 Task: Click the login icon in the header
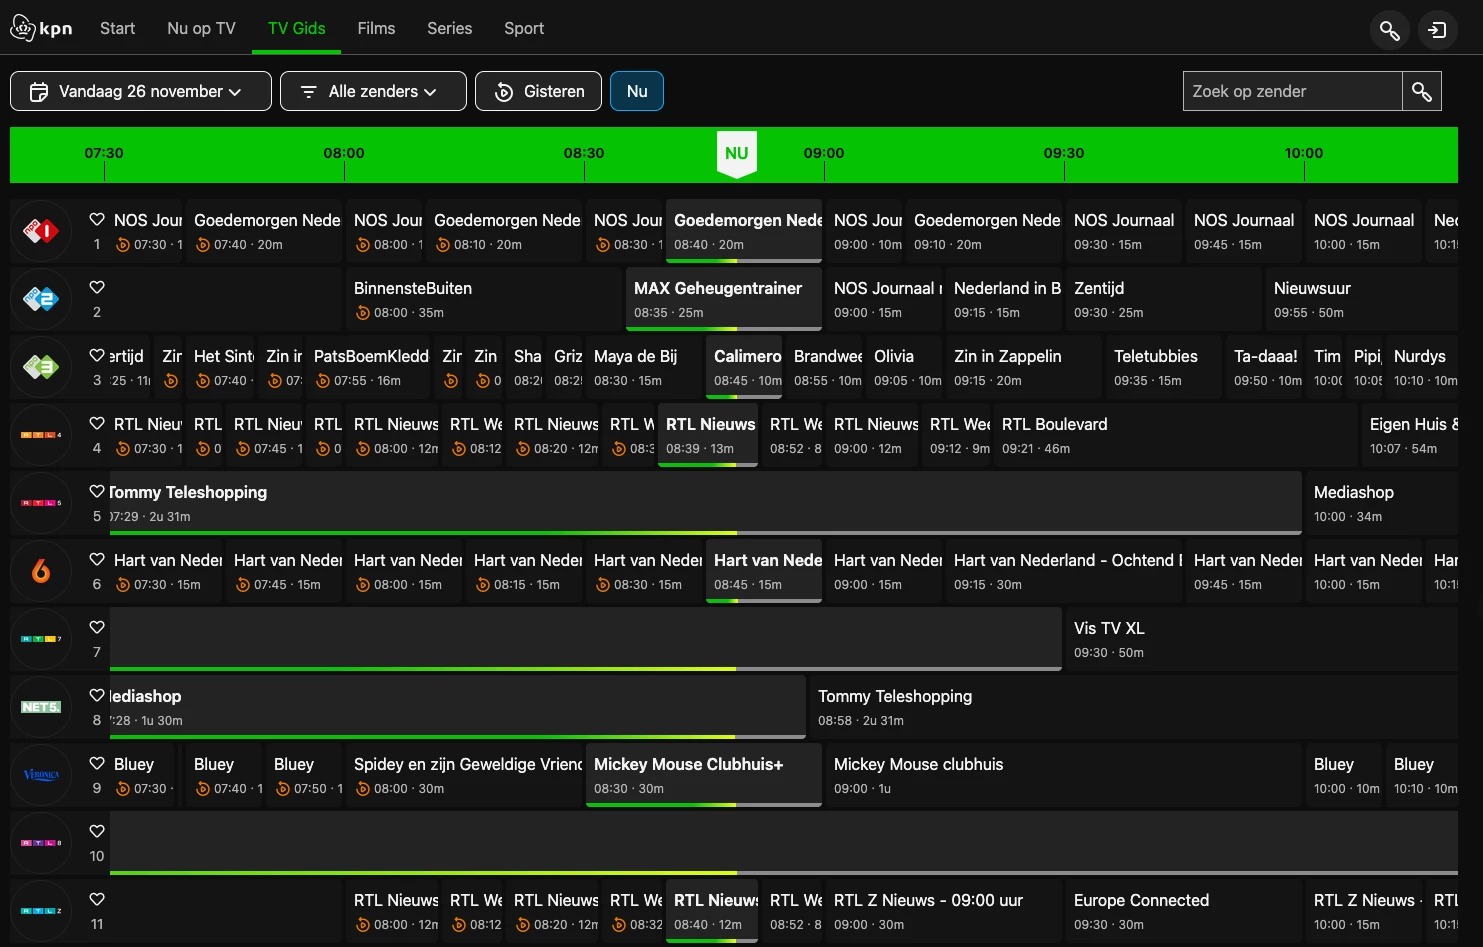pyautogui.click(x=1437, y=30)
